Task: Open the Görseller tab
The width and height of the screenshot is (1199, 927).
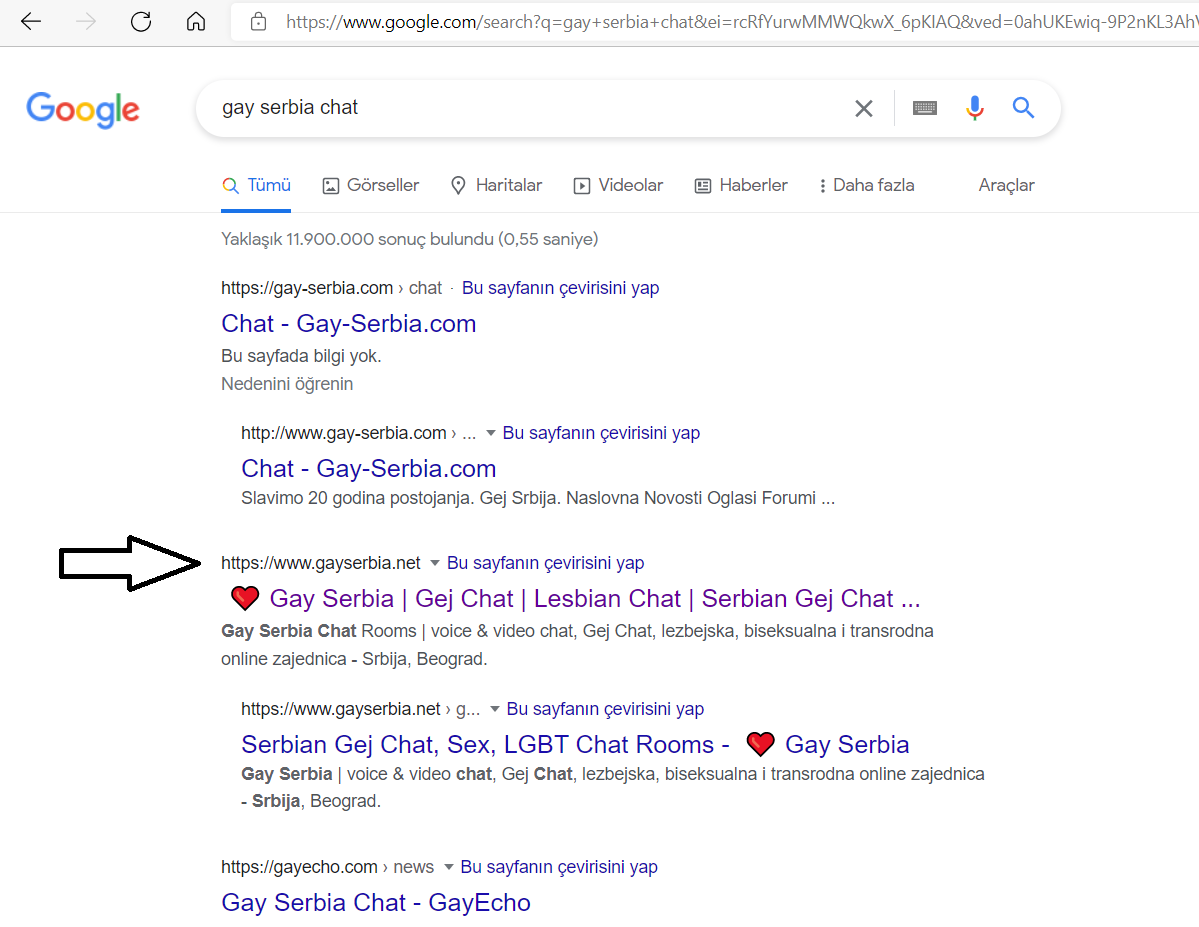Action: [371, 185]
